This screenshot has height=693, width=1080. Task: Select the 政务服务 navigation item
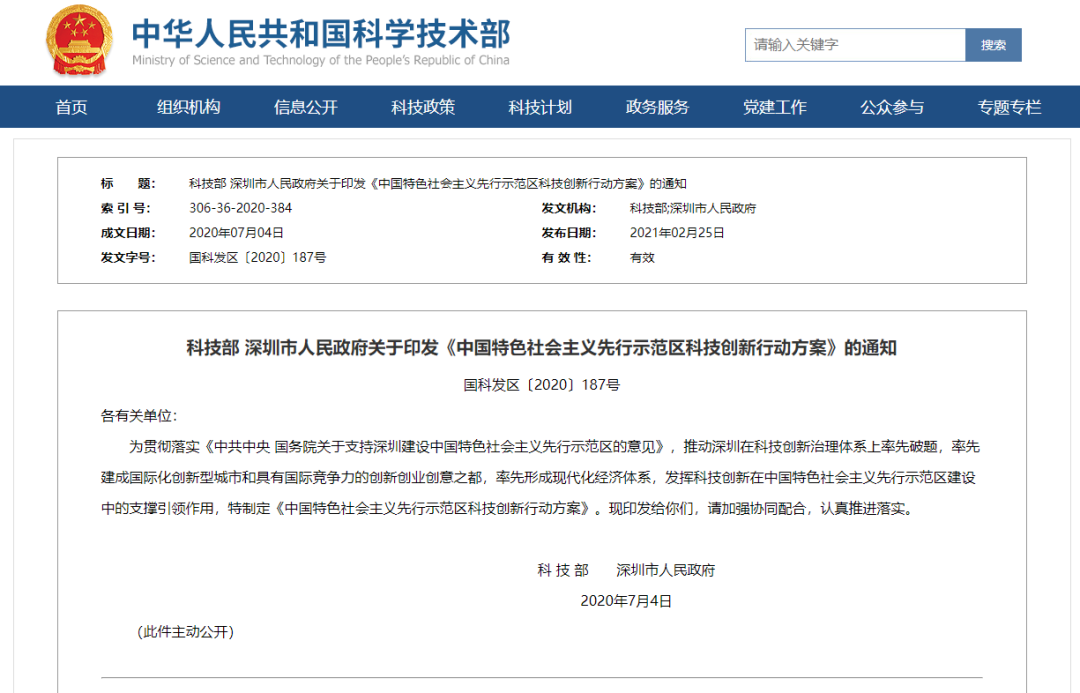point(657,107)
